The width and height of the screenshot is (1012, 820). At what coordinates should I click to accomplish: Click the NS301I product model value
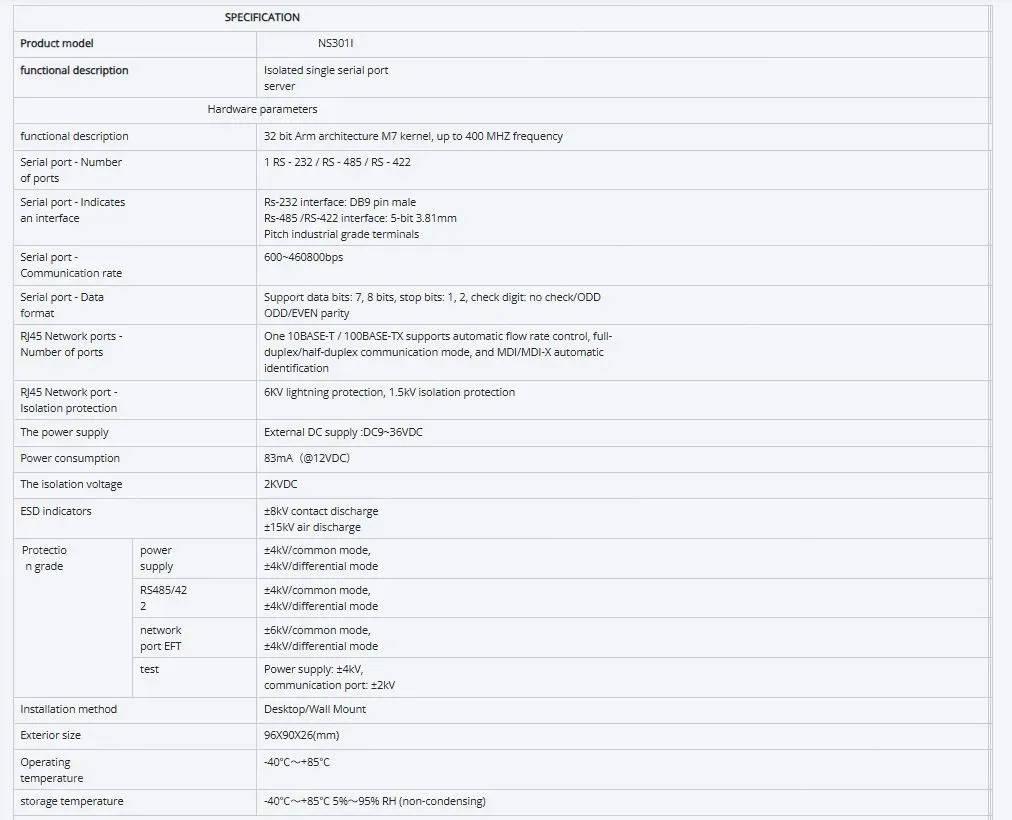click(336, 44)
